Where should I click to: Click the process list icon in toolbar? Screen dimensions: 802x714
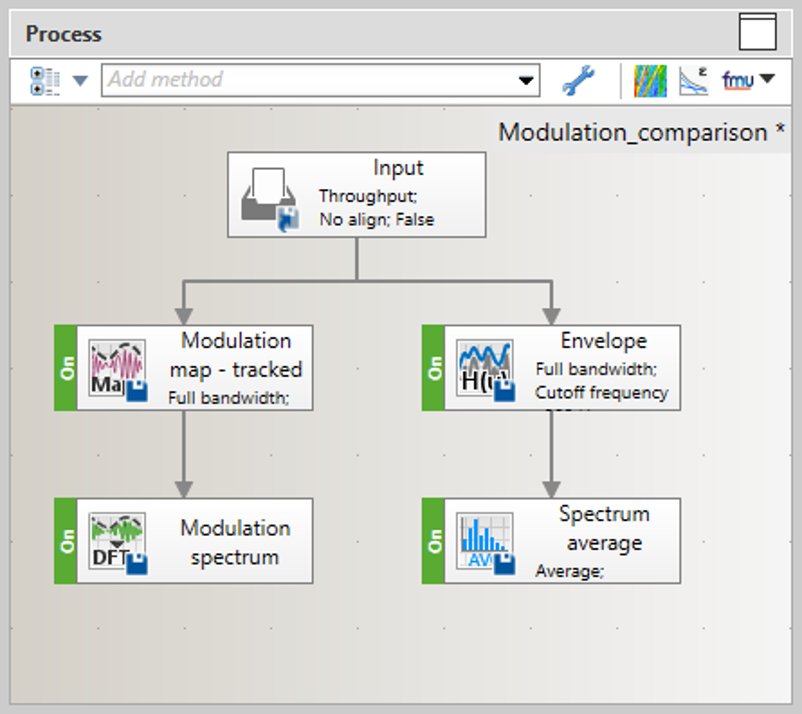[x=45, y=81]
